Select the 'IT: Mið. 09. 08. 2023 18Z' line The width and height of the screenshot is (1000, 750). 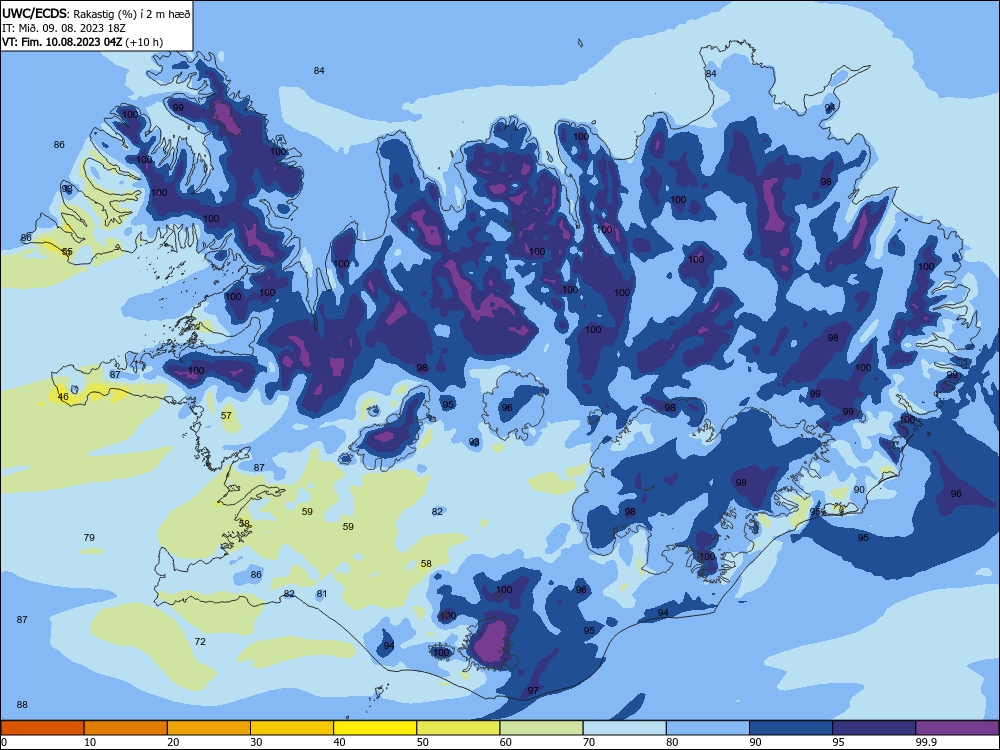64,28
